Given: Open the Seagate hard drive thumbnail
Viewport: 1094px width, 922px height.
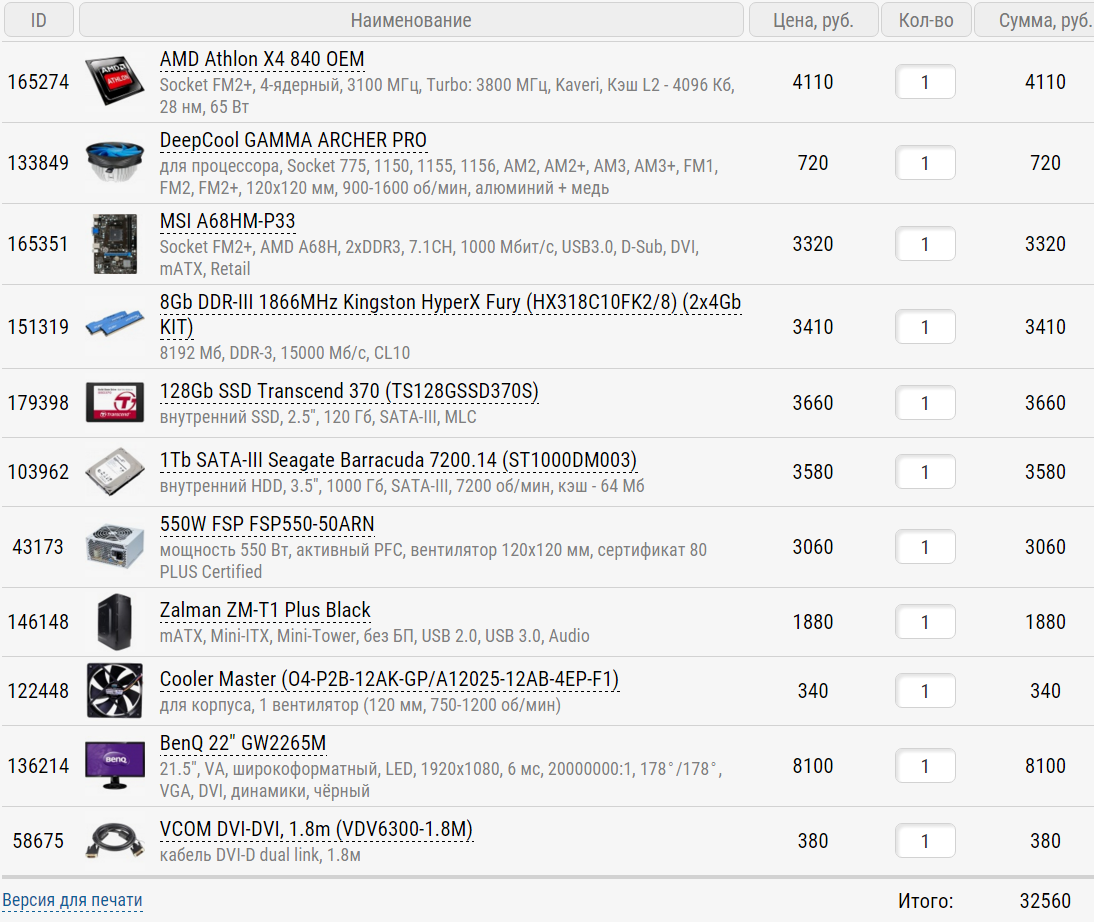Looking at the screenshot, I should coord(115,472).
